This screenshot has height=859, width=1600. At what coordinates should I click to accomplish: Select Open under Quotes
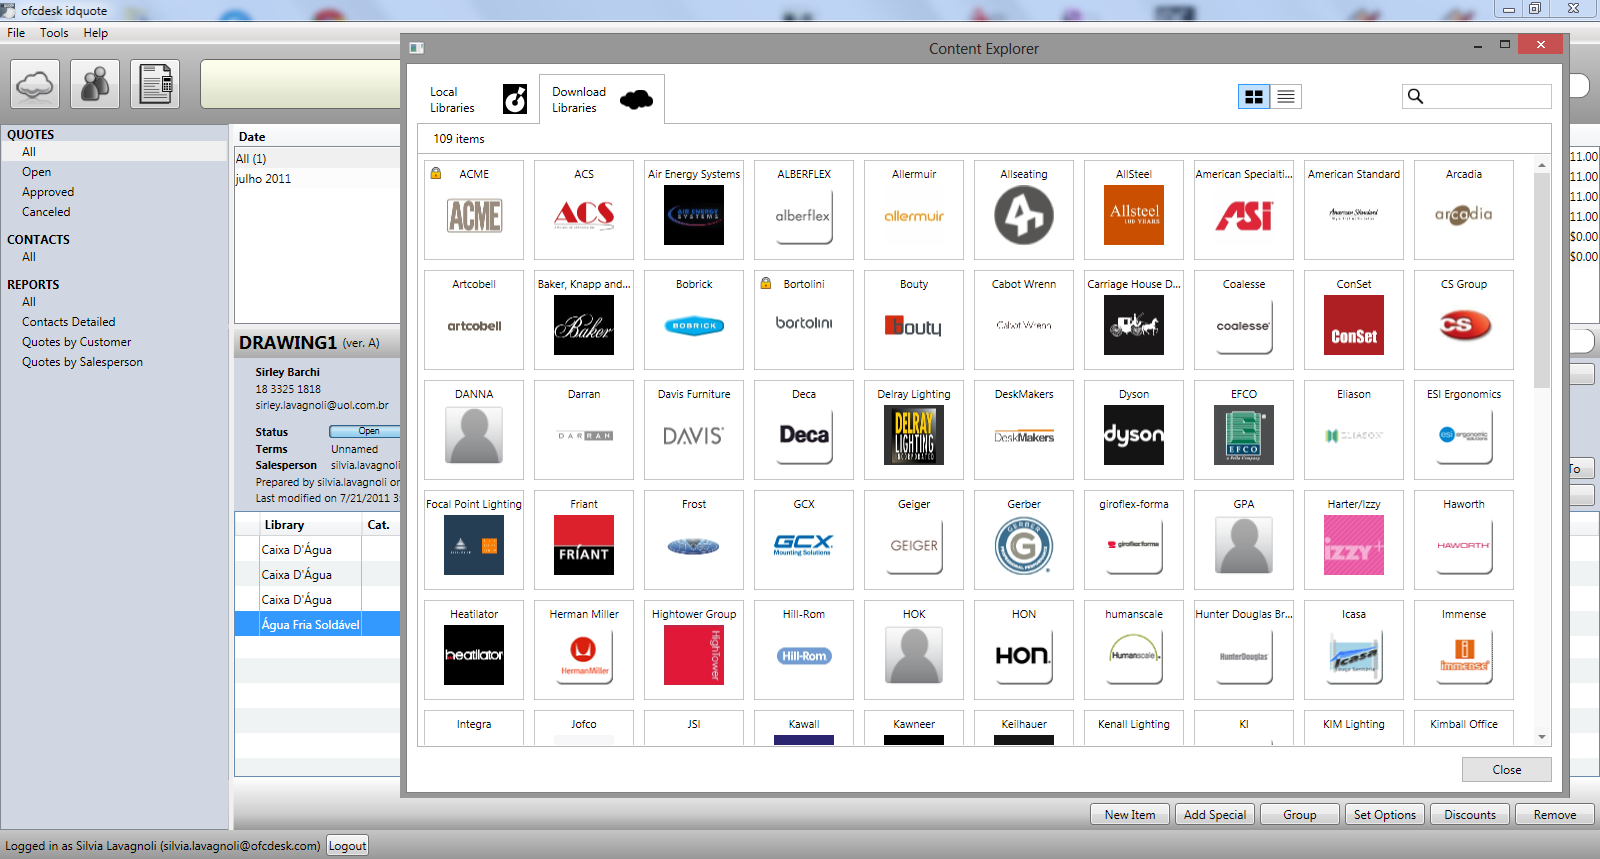(36, 172)
